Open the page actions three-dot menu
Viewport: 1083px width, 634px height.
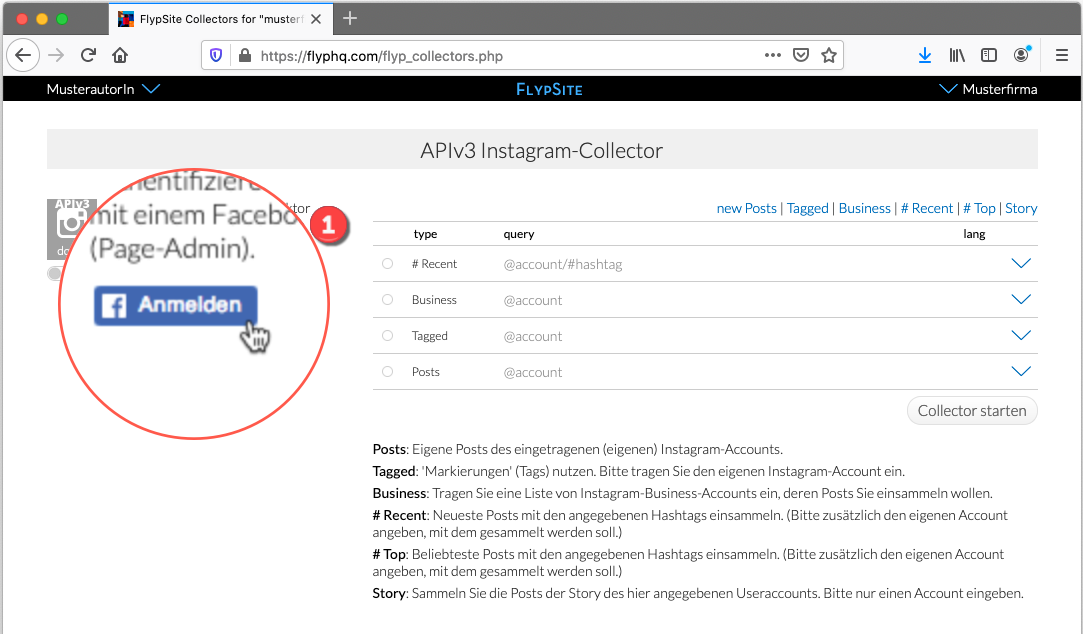click(773, 55)
